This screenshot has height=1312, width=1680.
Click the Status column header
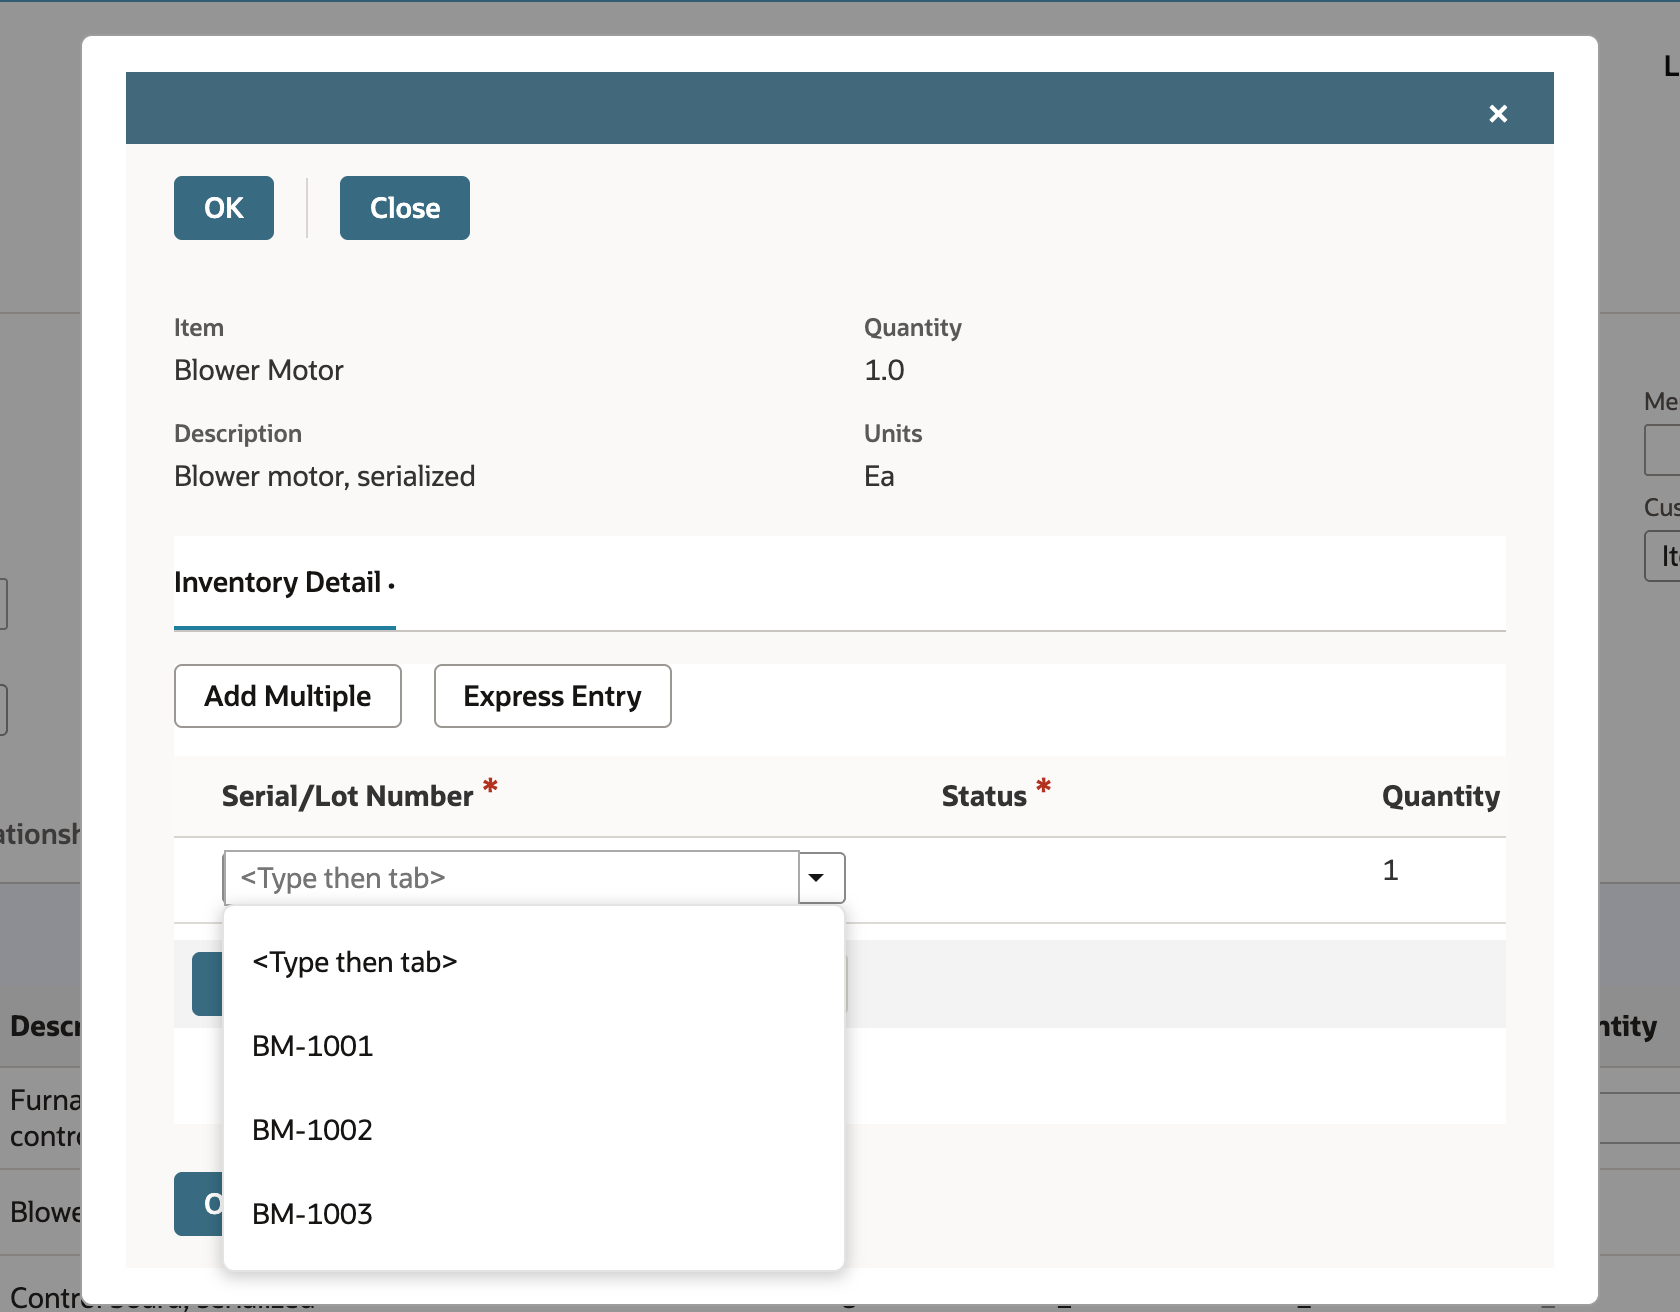pyautogui.click(x=984, y=796)
